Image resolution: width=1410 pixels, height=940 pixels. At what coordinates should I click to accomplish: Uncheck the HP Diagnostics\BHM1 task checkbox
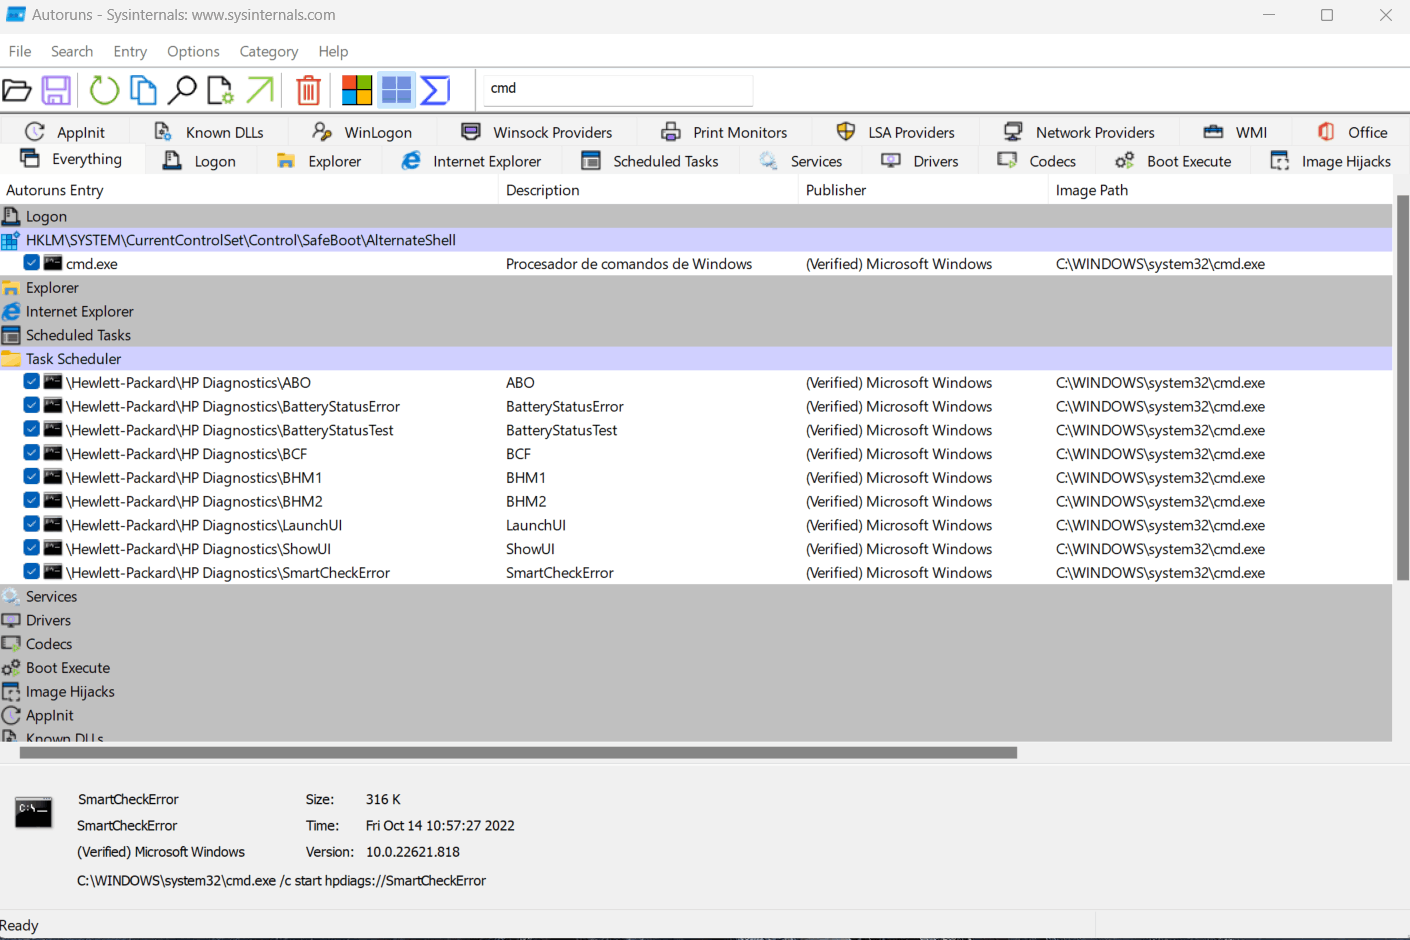point(32,477)
